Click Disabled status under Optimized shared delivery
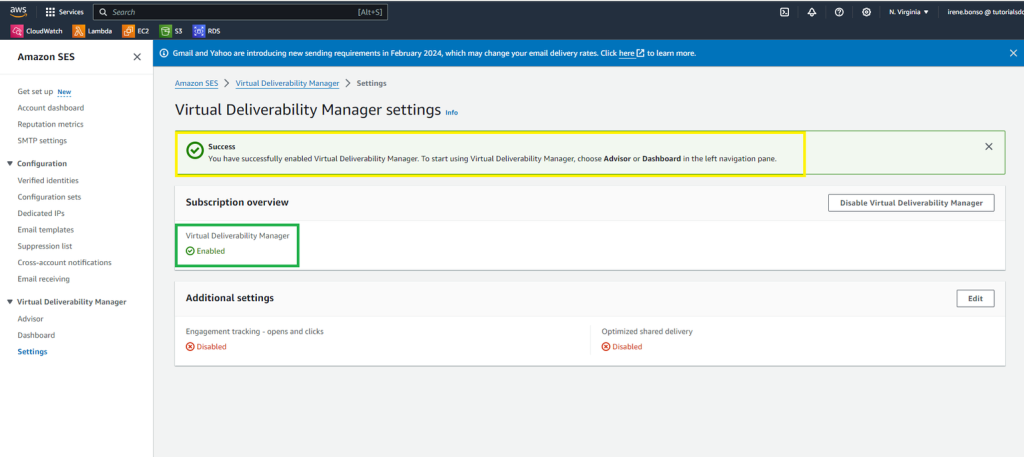 [627, 347]
